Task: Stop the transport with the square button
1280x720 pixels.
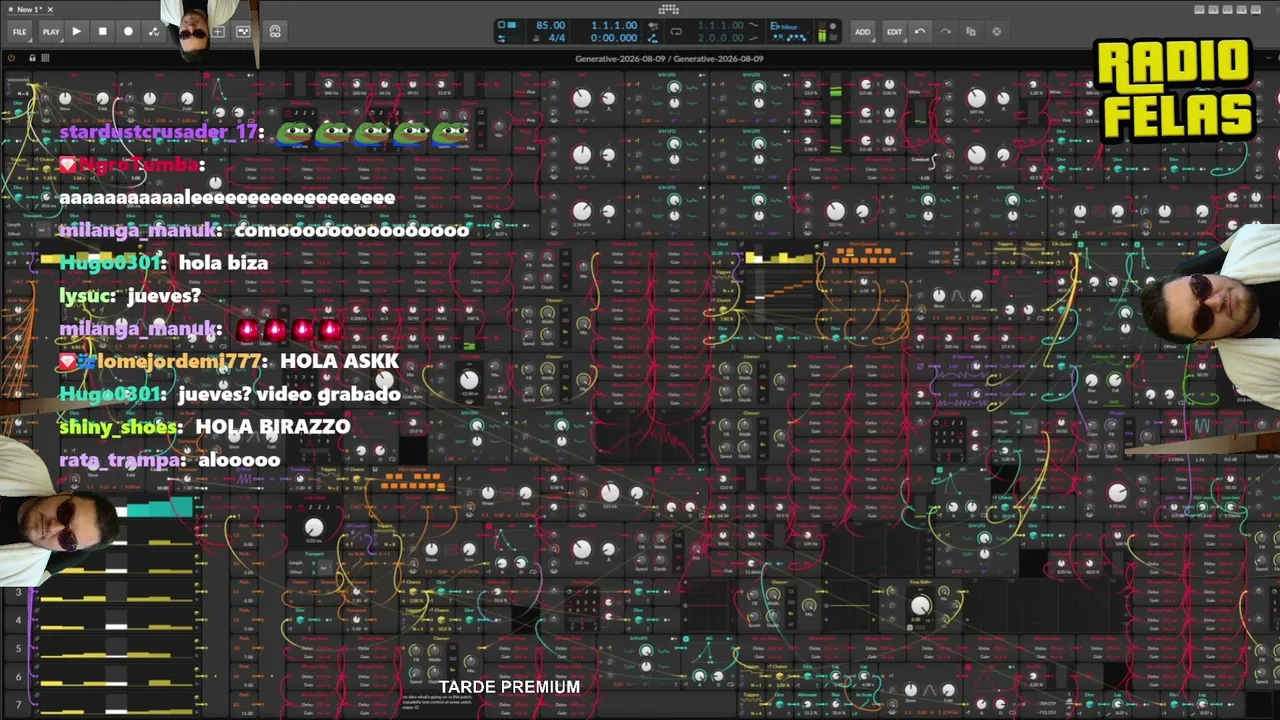Action: (102, 31)
